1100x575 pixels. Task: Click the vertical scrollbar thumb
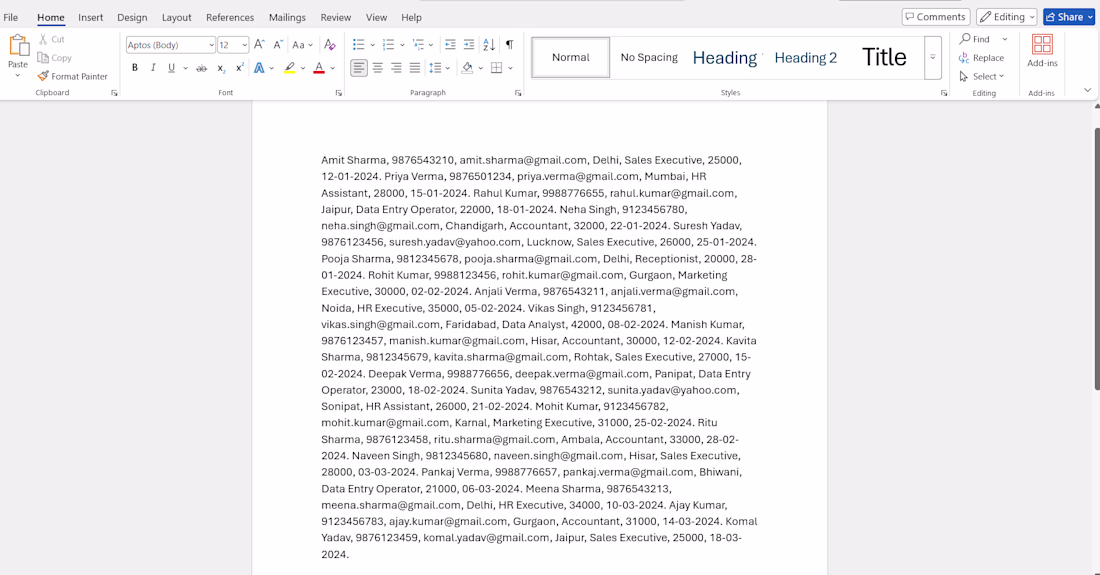(x=1096, y=259)
